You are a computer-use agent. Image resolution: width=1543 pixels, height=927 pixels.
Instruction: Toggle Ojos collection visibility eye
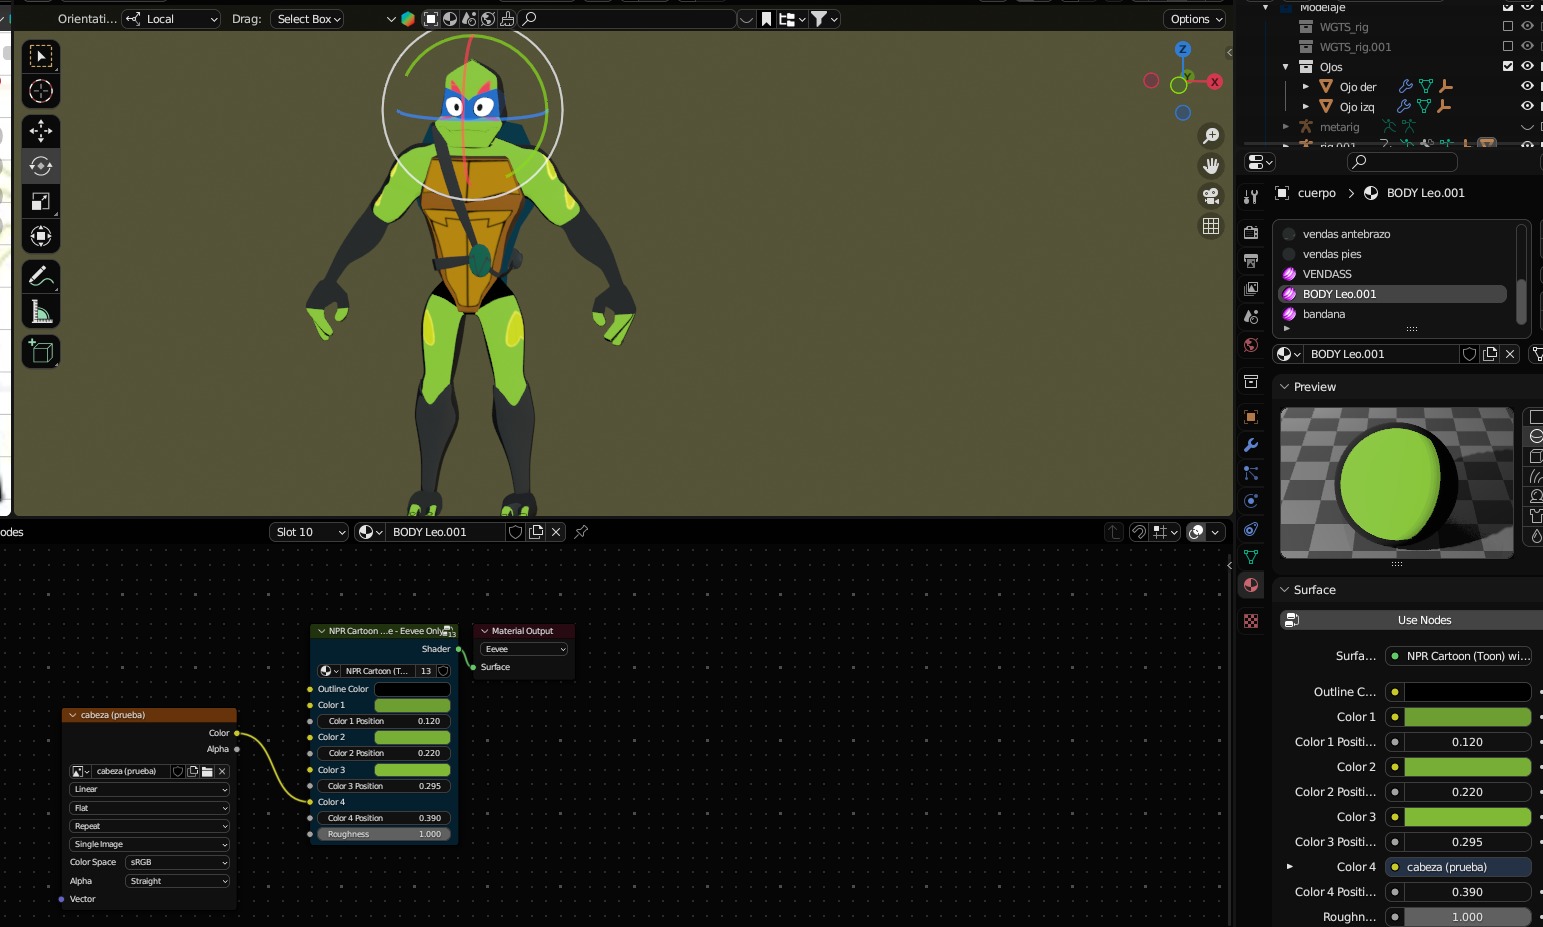coord(1527,66)
